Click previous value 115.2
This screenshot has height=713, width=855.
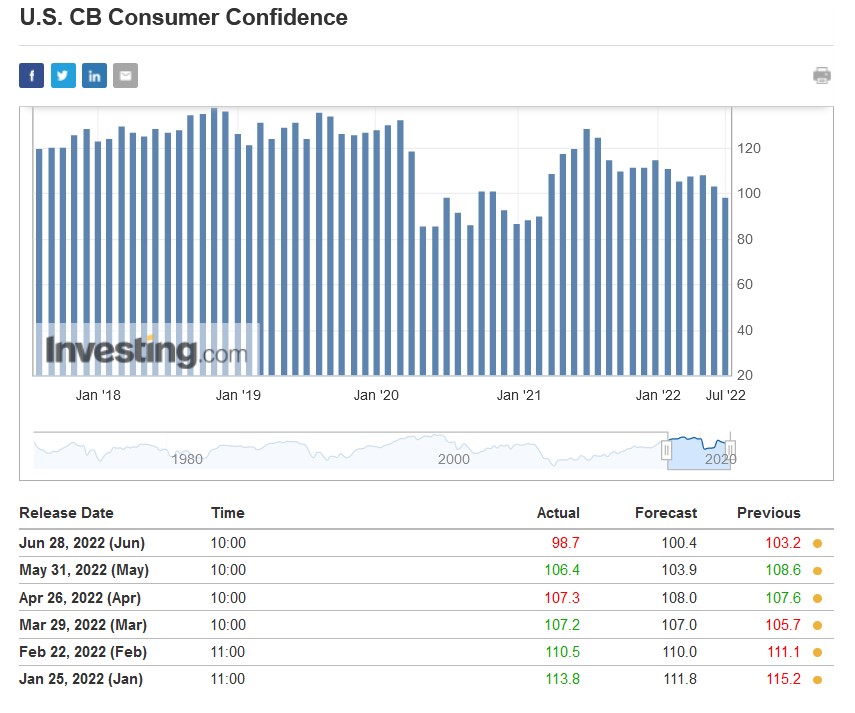(x=784, y=679)
